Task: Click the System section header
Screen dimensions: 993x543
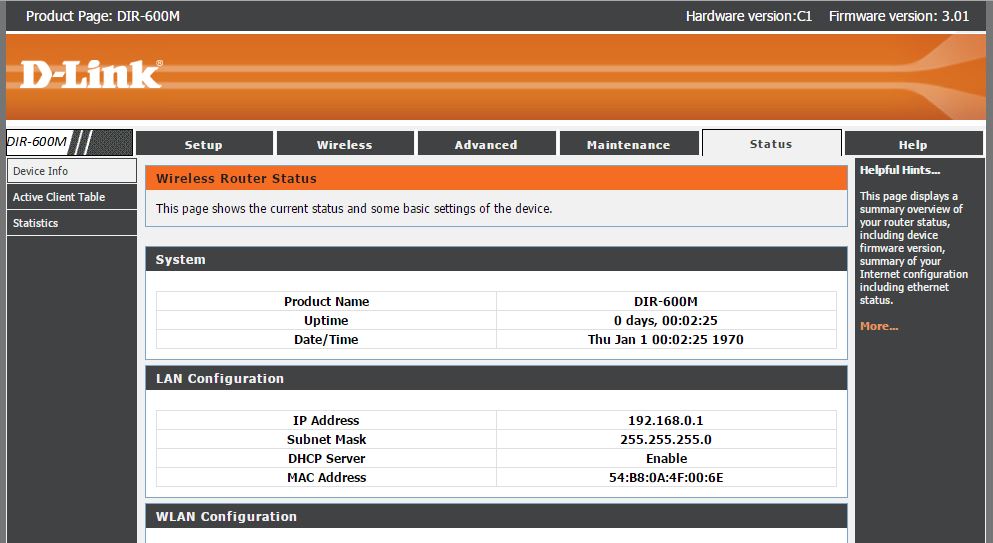Action: [496, 259]
